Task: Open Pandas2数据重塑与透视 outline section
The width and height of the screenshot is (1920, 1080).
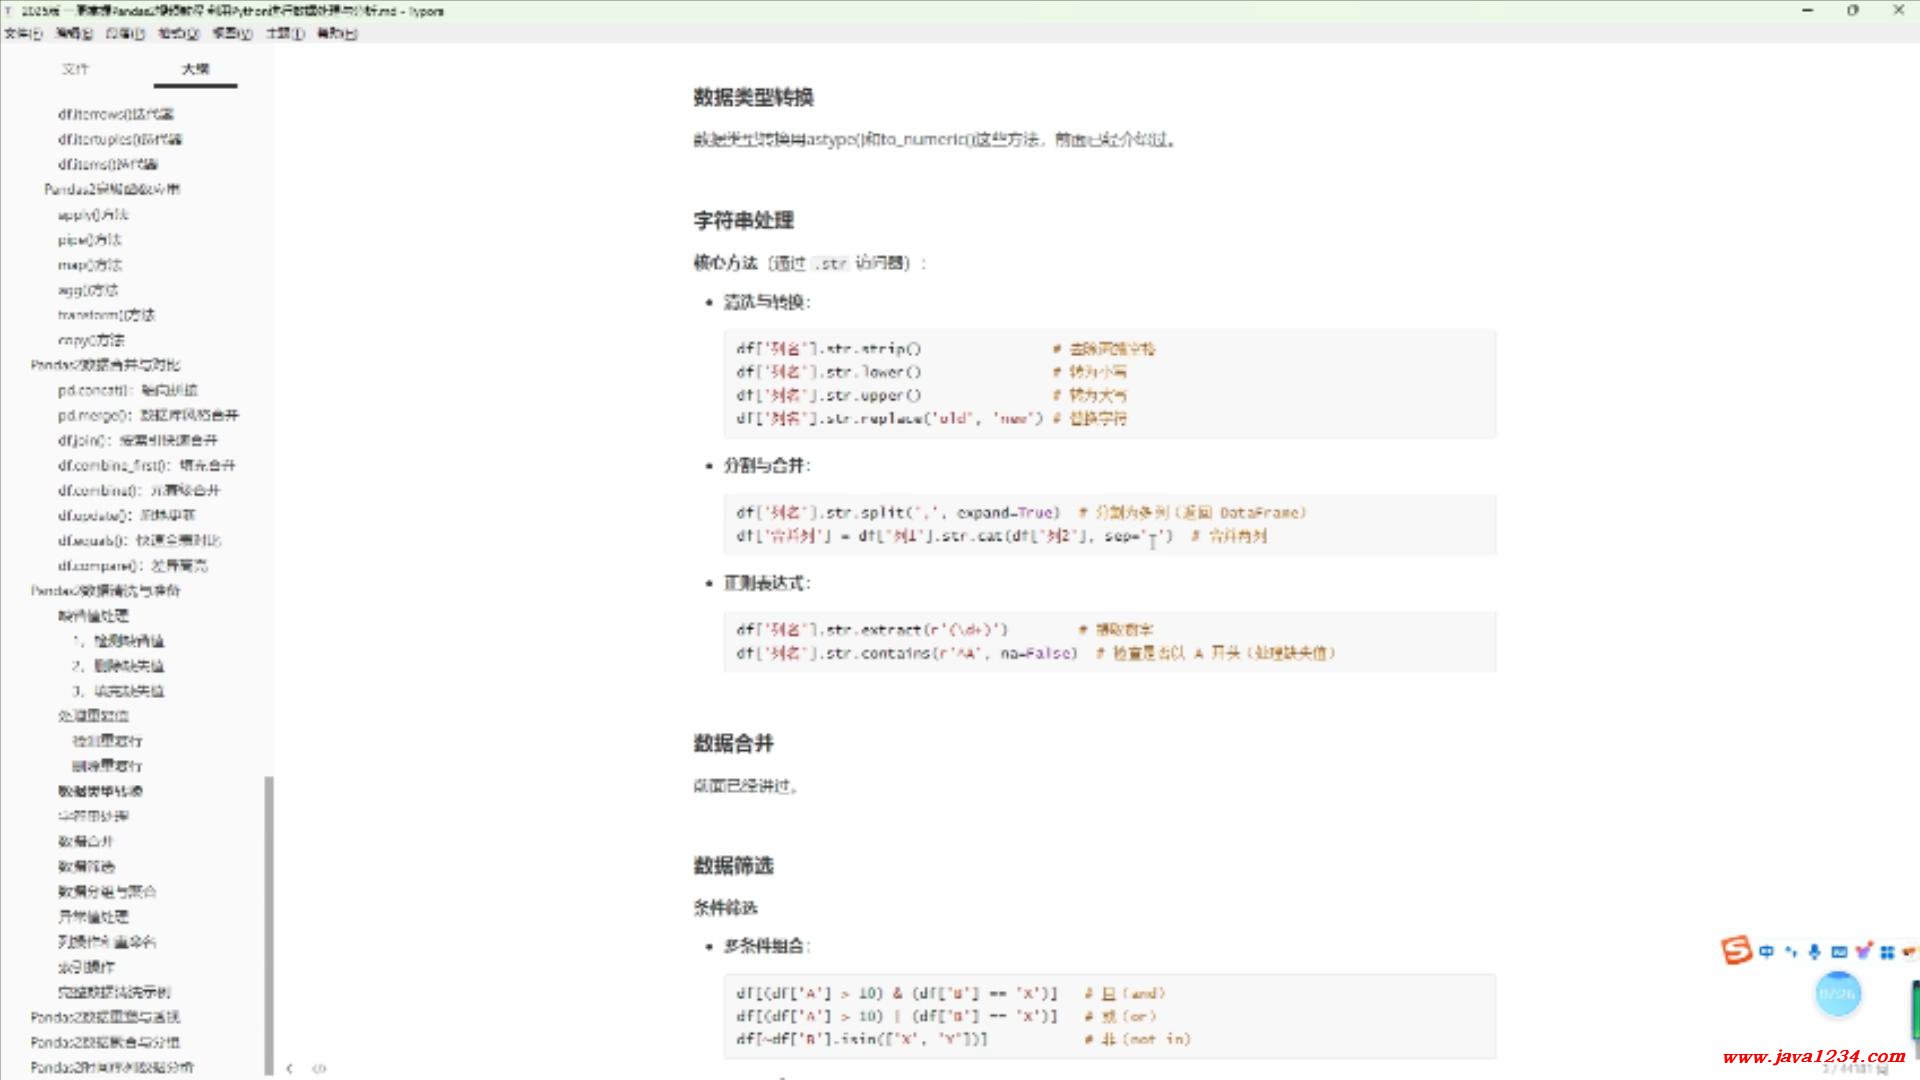Action: (105, 1017)
